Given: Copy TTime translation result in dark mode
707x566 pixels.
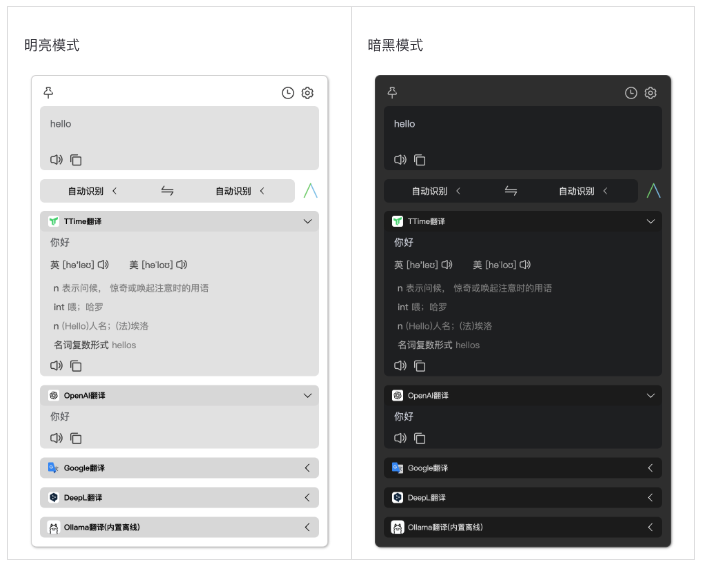Looking at the screenshot, I should click(420, 366).
